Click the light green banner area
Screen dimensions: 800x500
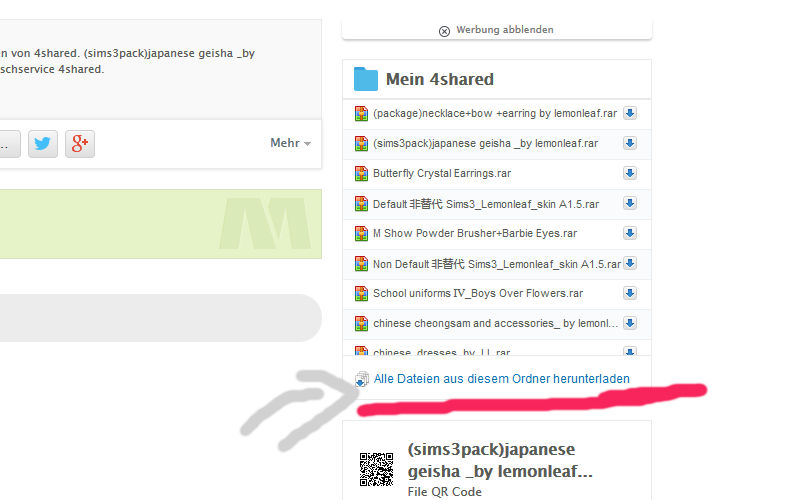coord(160,224)
